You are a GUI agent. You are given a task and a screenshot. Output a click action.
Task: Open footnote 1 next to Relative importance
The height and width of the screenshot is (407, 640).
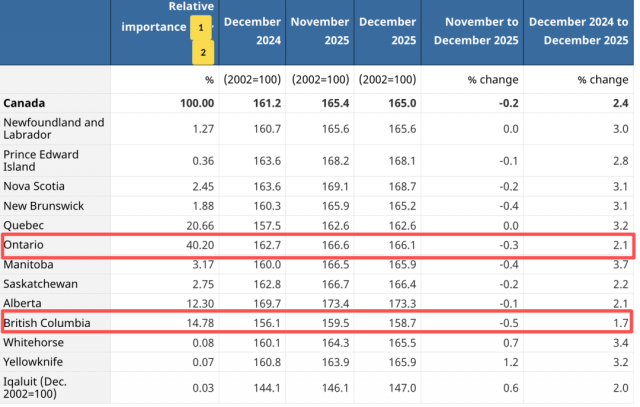click(x=201, y=28)
